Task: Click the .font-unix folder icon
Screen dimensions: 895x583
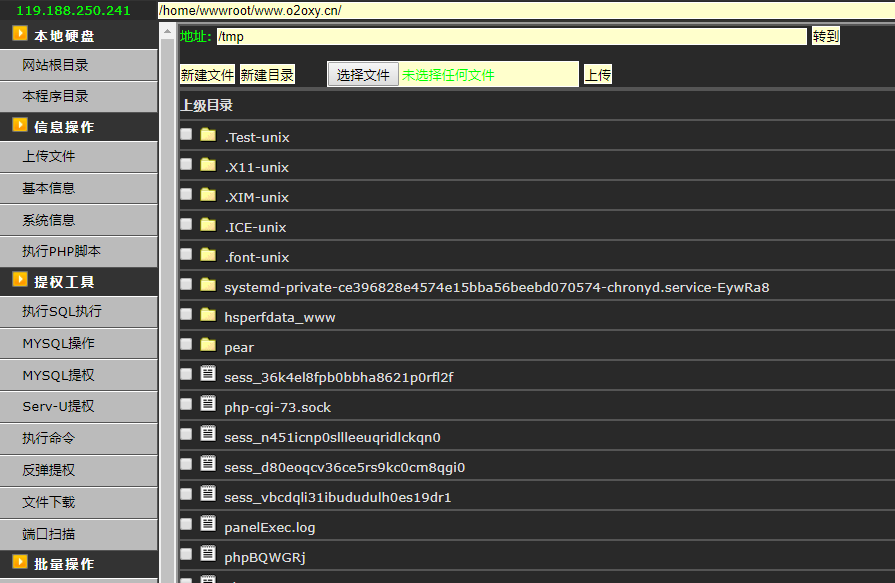Action: pyautogui.click(x=208, y=255)
